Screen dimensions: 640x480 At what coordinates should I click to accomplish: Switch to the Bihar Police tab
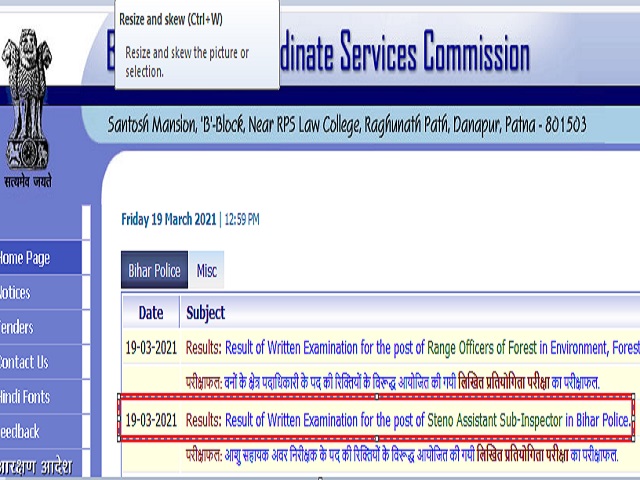[154, 270]
